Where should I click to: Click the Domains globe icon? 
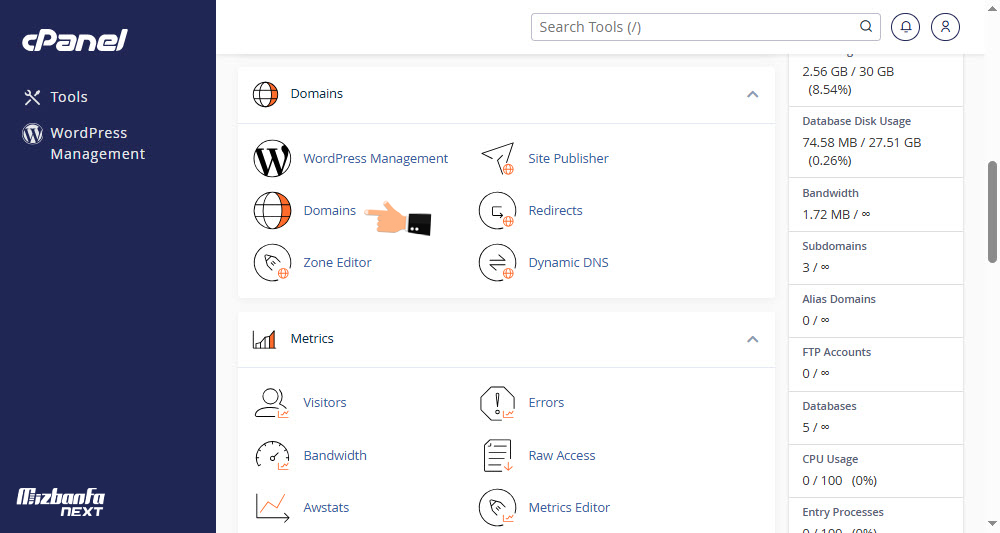(271, 211)
